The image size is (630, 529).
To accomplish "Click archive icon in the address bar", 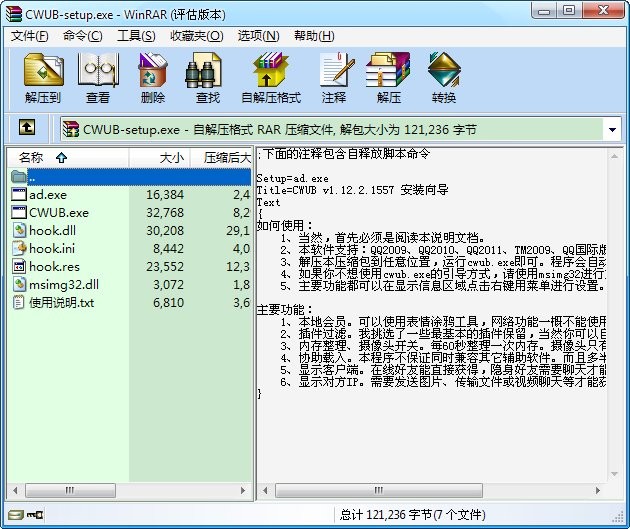I will click(x=71, y=129).
